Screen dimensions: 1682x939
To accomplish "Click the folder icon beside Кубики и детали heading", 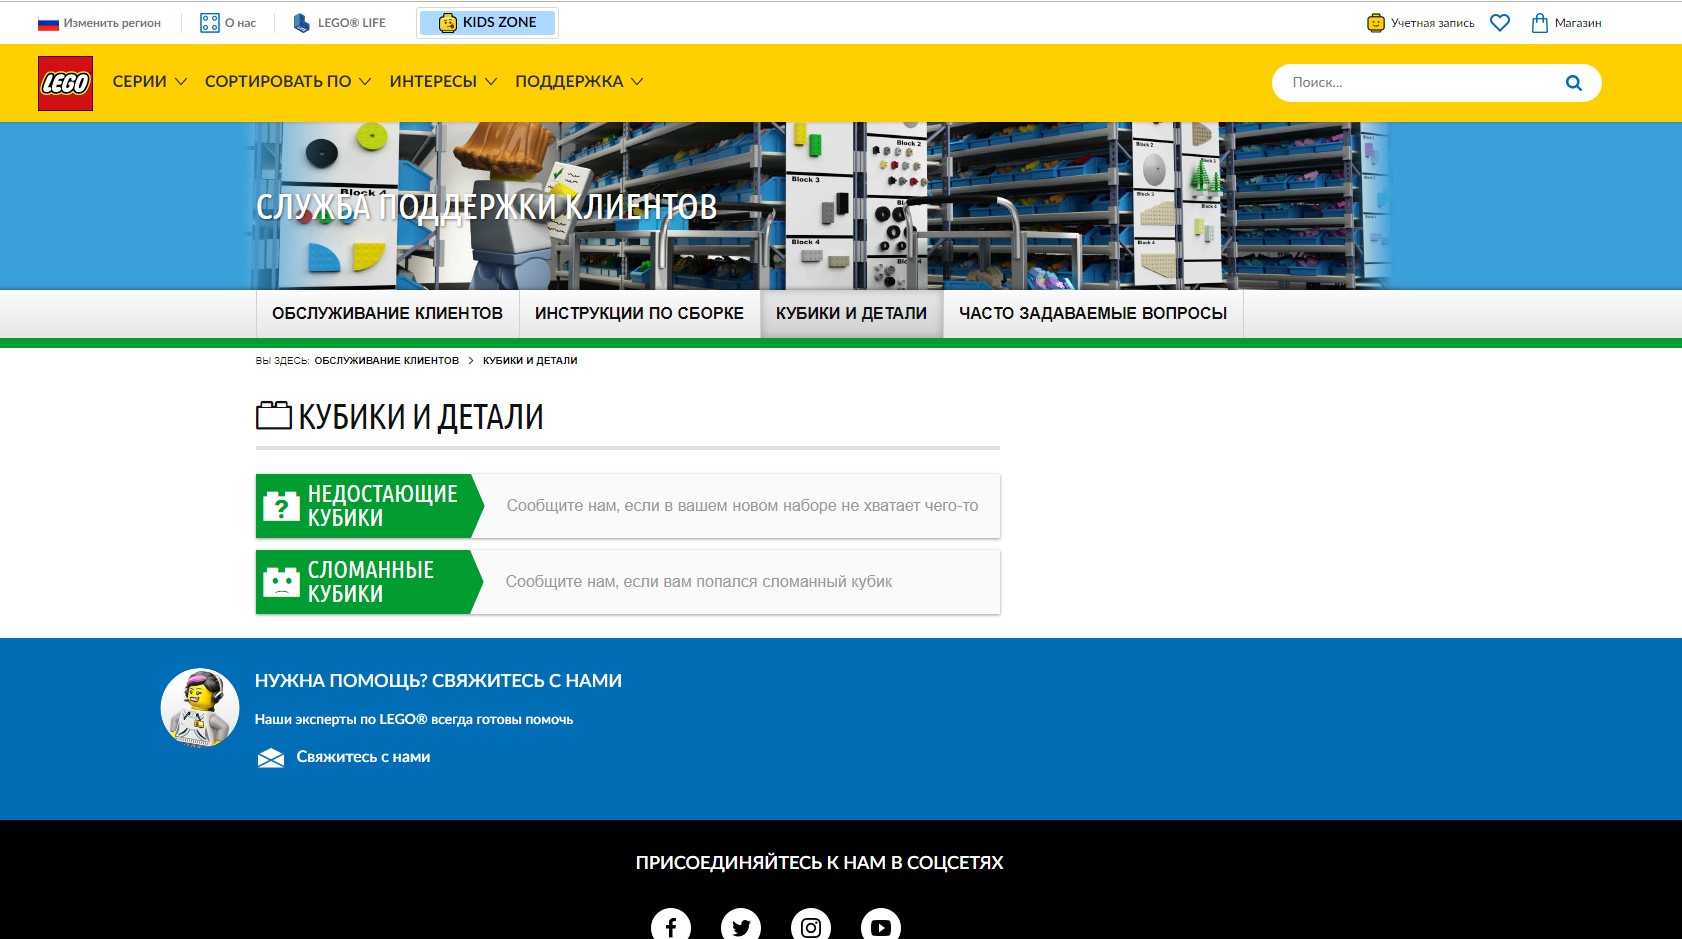I will click(274, 415).
